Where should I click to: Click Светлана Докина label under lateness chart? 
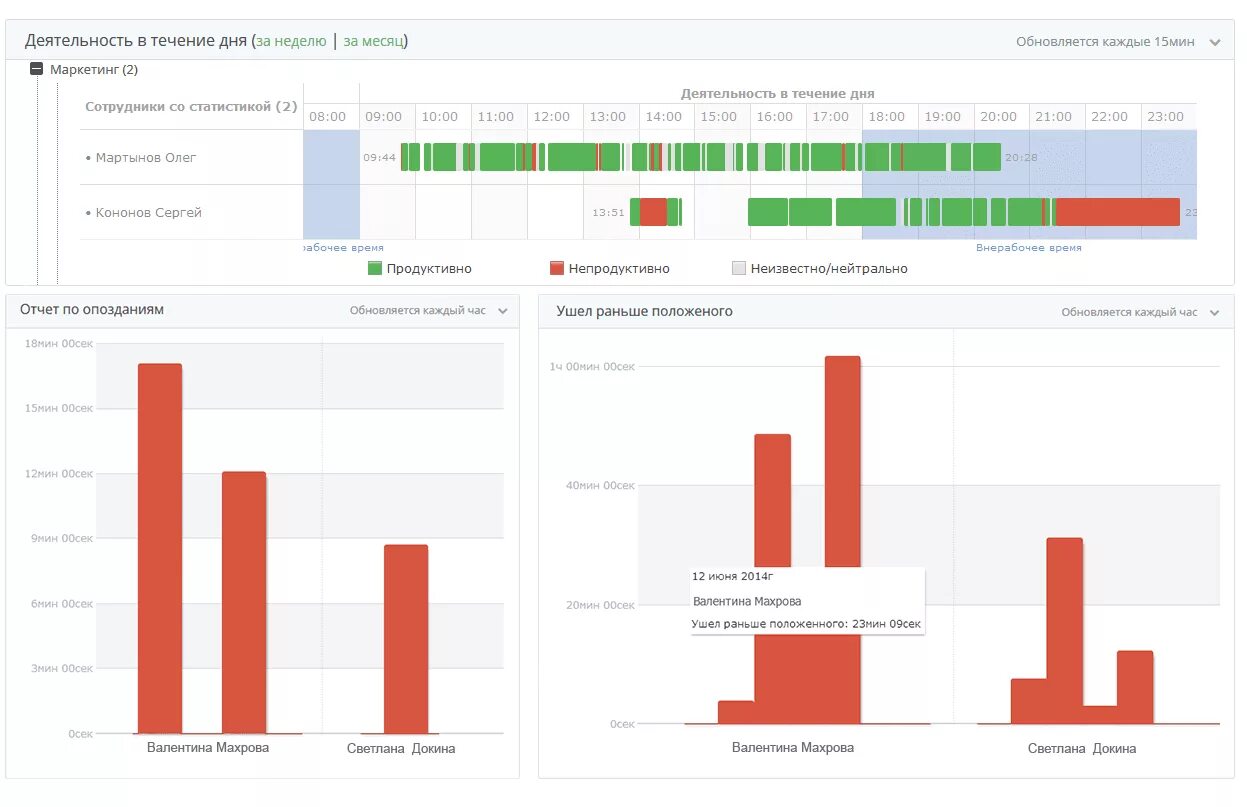401,748
